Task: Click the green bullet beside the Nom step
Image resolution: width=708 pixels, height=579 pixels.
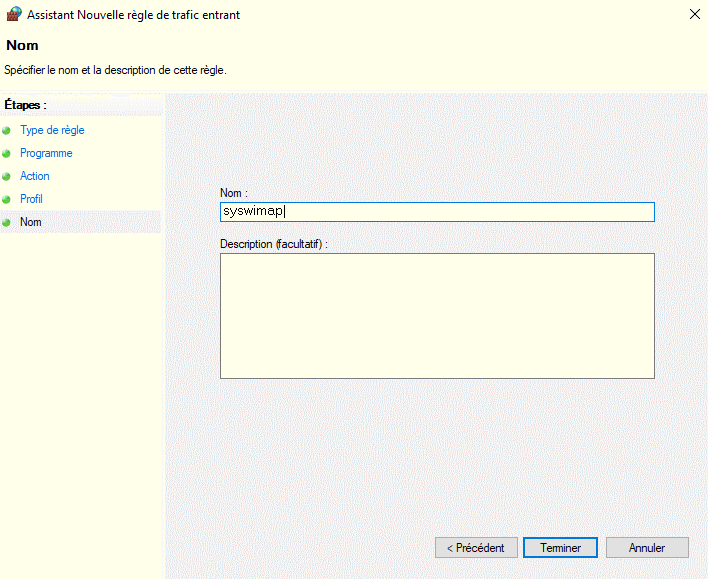Action: point(6,222)
